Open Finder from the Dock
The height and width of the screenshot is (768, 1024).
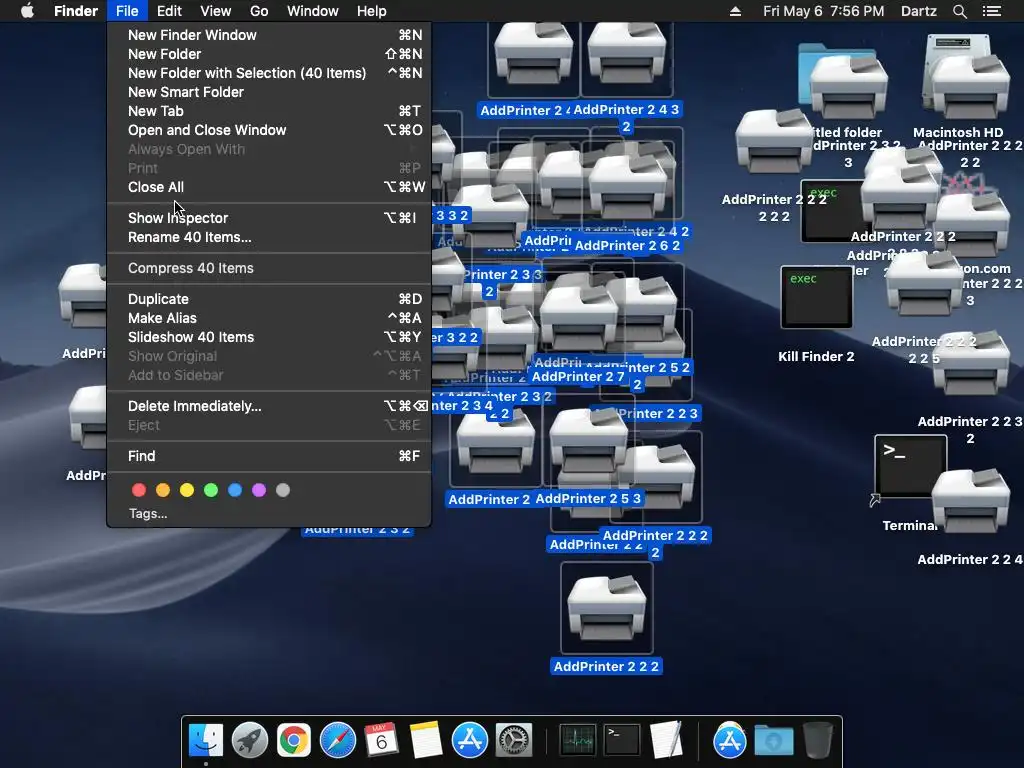[x=206, y=741]
